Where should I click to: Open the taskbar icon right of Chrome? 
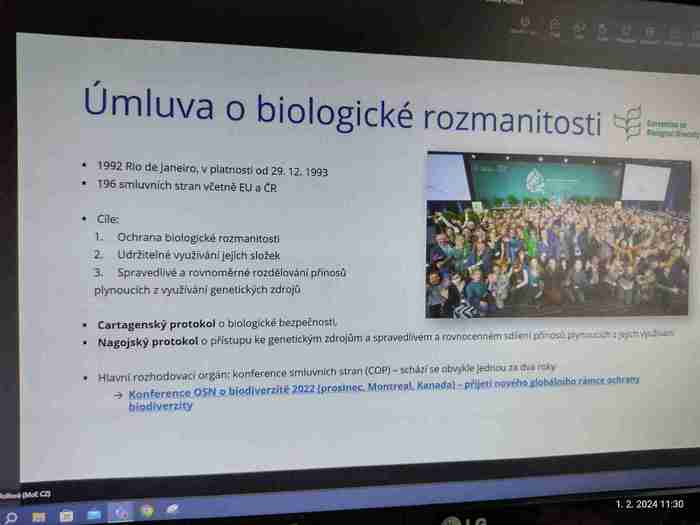click(172, 509)
